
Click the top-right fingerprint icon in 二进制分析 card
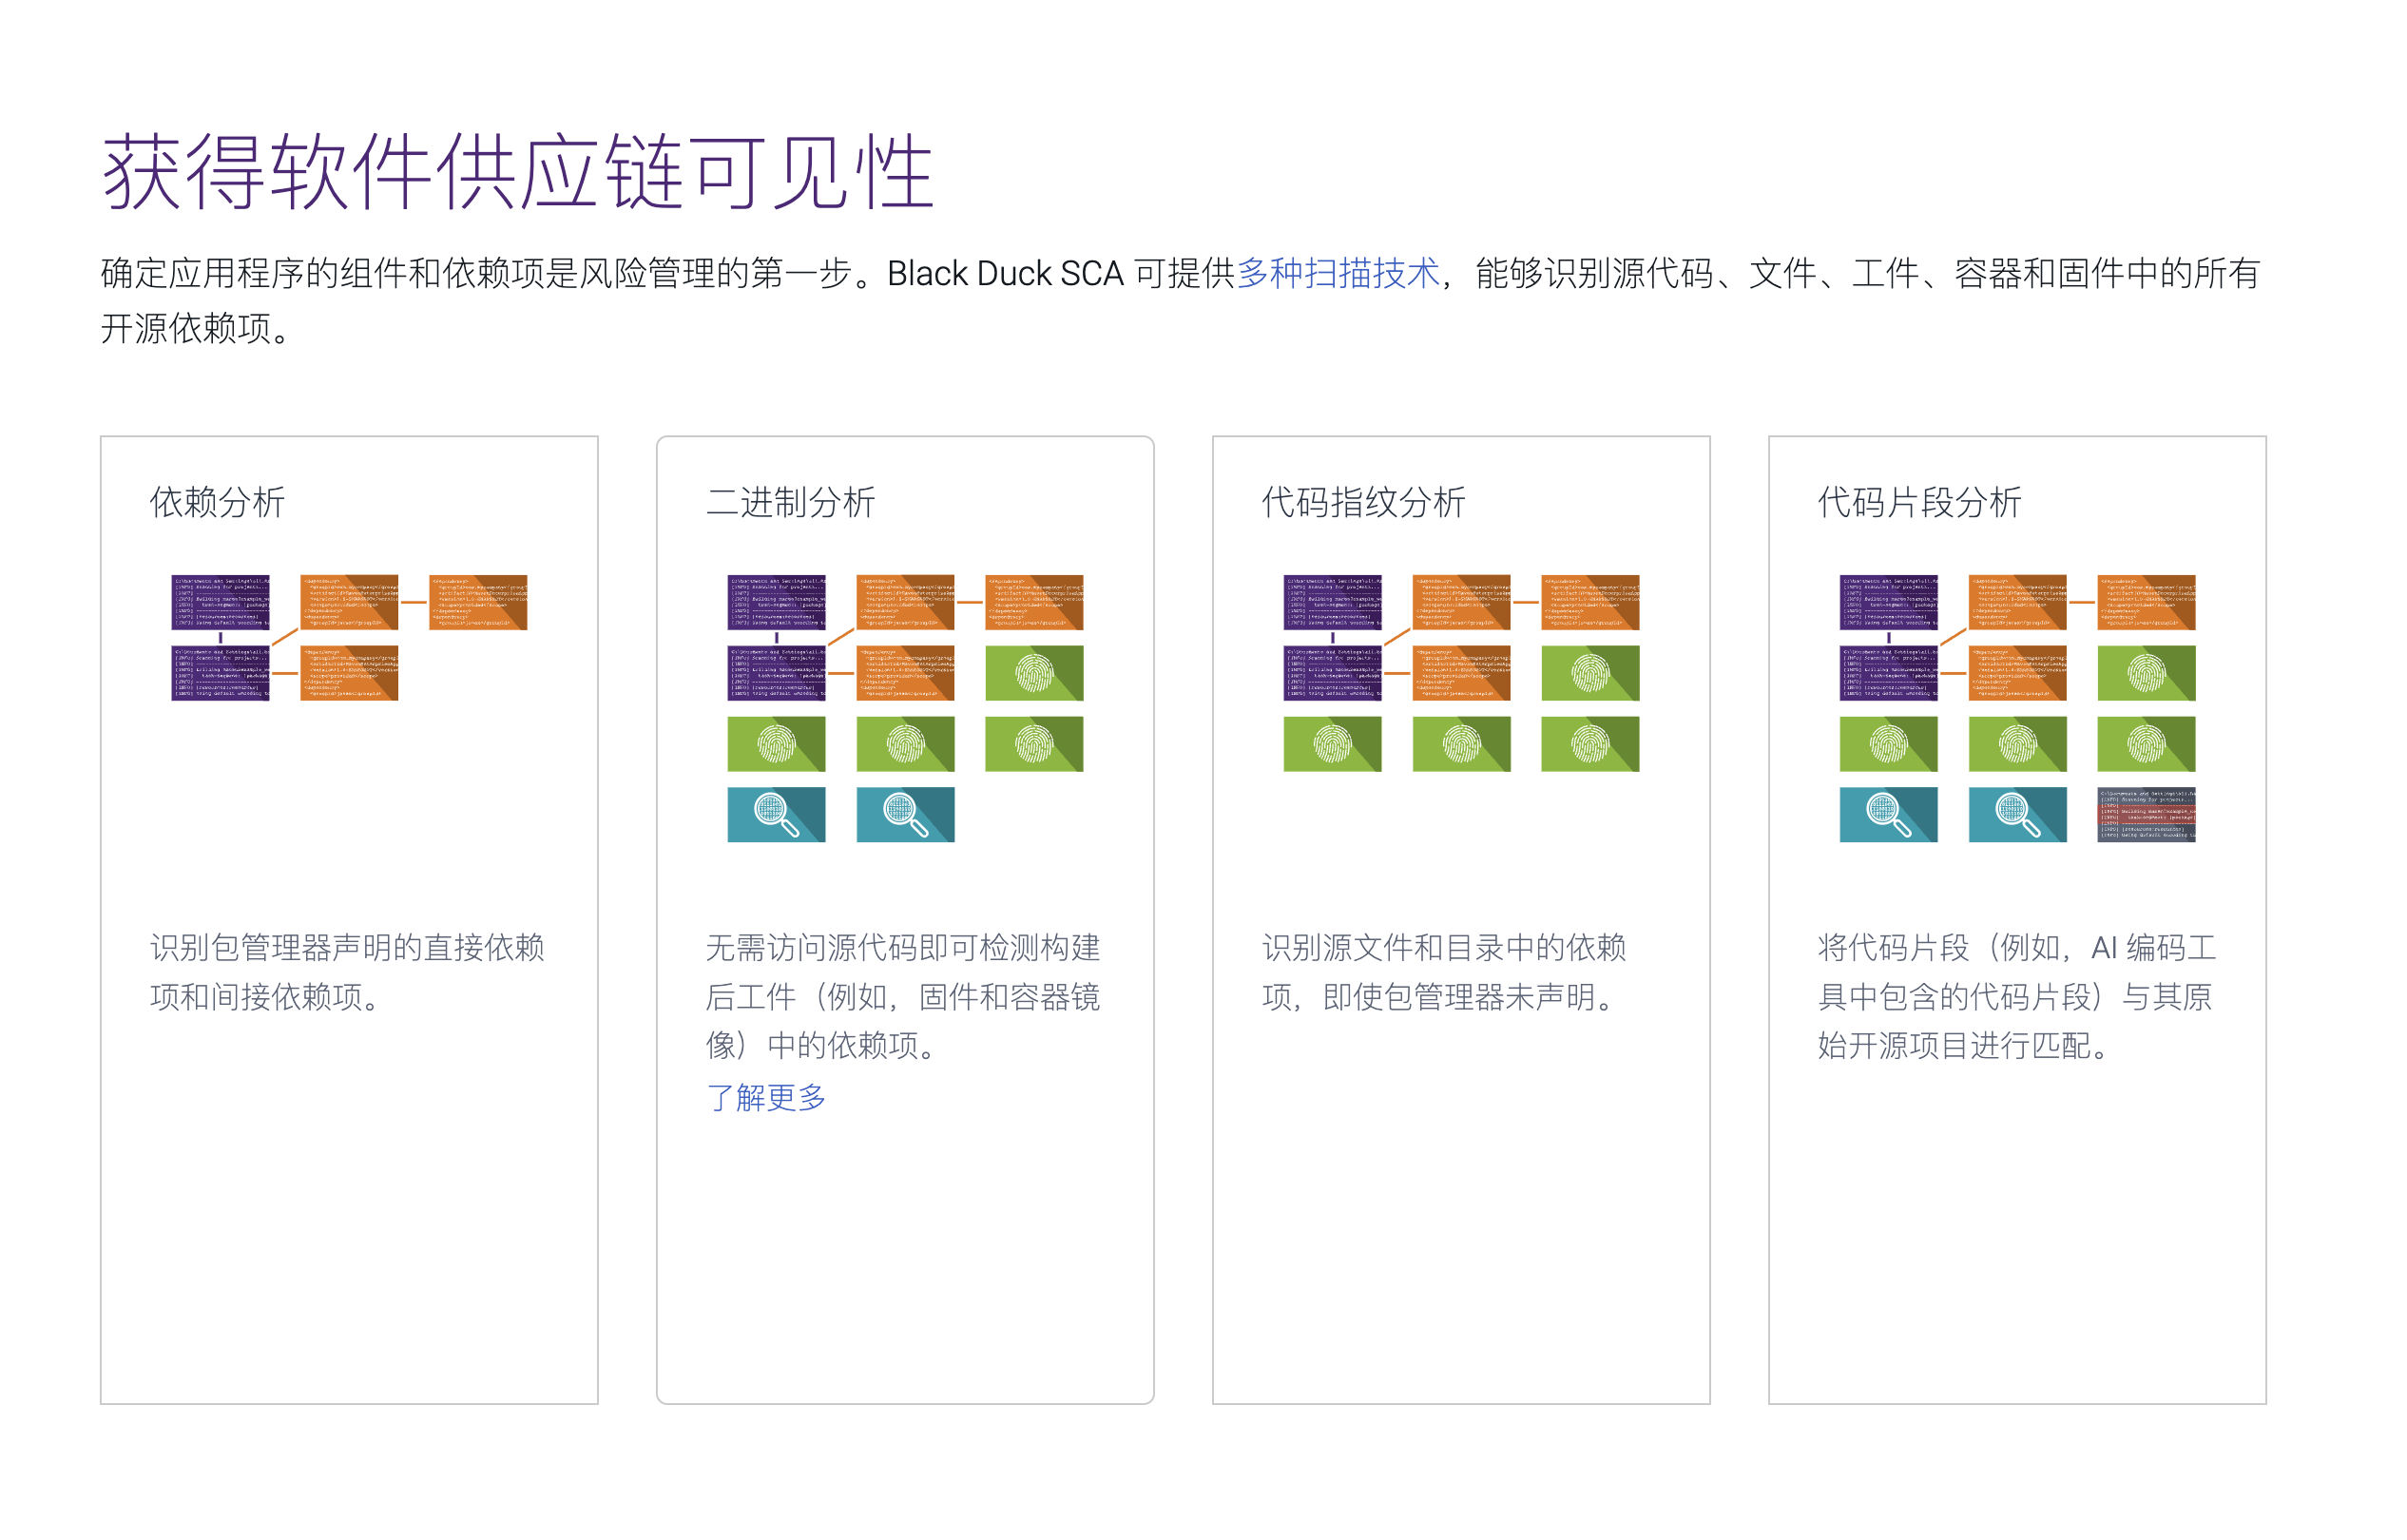[x=1034, y=673]
